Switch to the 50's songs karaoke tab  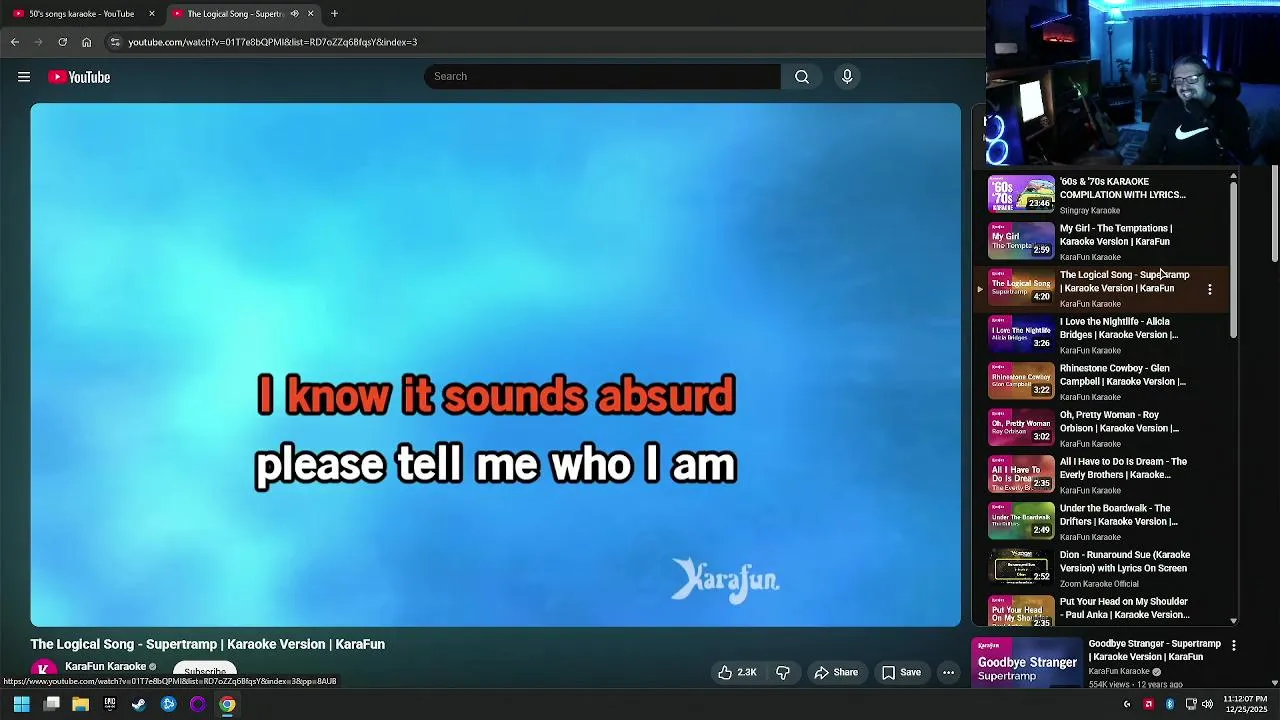pyautogui.click(x=82, y=14)
